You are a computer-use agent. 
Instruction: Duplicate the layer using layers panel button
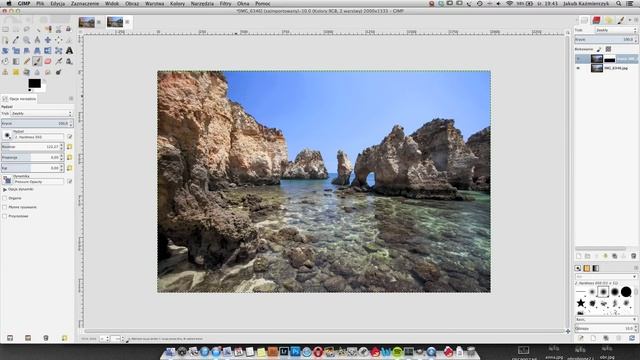tap(614, 256)
